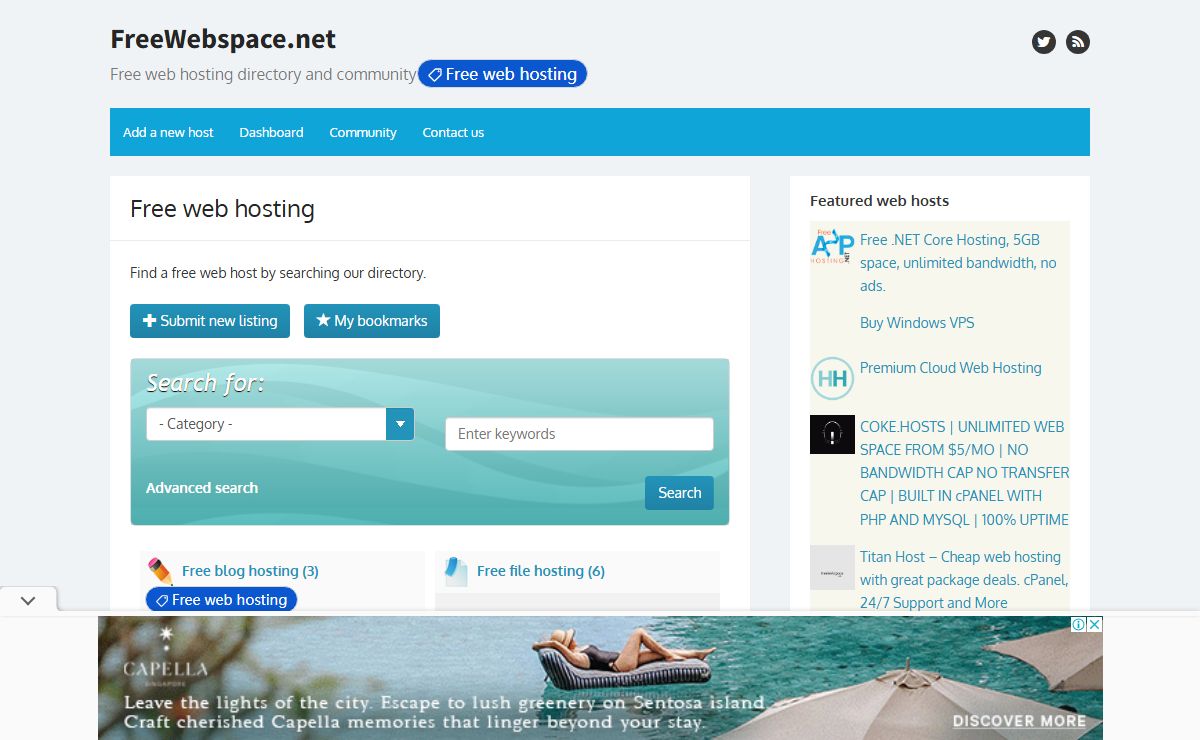Collapse the bottom ad with chevron

[28, 601]
